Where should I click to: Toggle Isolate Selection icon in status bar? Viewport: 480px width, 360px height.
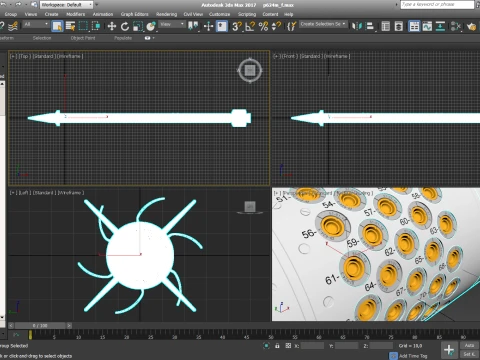tap(266, 346)
